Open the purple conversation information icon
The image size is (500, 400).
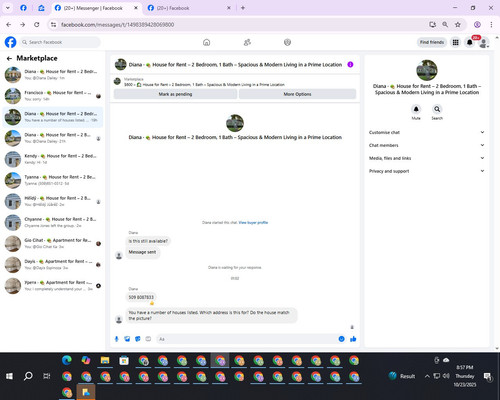click(x=350, y=64)
